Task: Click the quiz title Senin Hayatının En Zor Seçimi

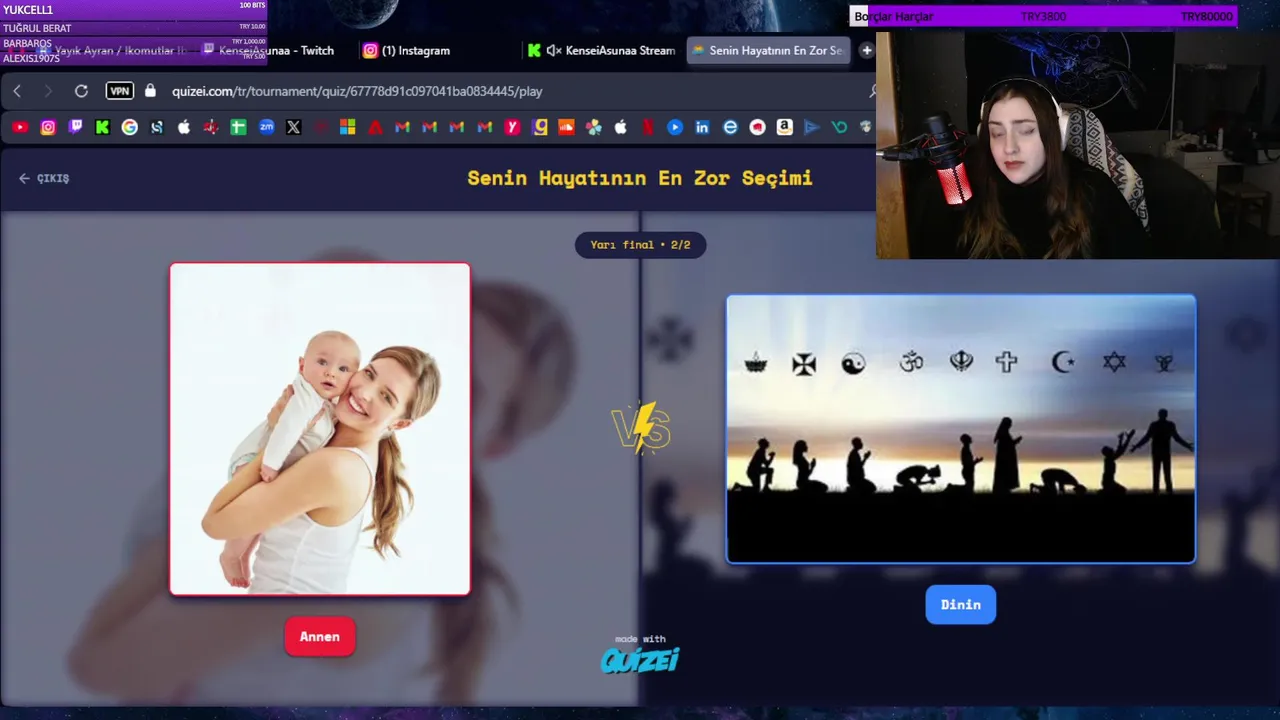Action: pyautogui.click(x=640, y=178)
